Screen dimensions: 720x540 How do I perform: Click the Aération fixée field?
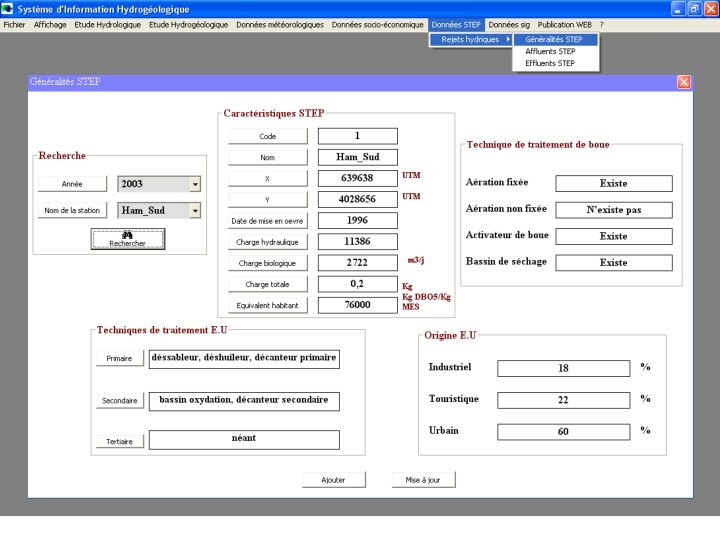pyautogui.click(x=614, y=183)
